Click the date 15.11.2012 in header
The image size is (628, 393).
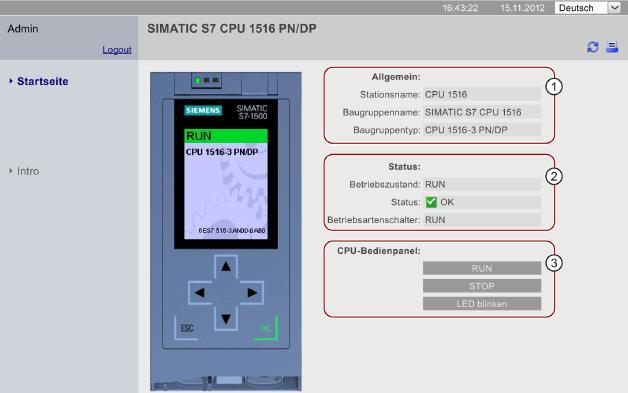pyautogui.click(x=522, y=8)
